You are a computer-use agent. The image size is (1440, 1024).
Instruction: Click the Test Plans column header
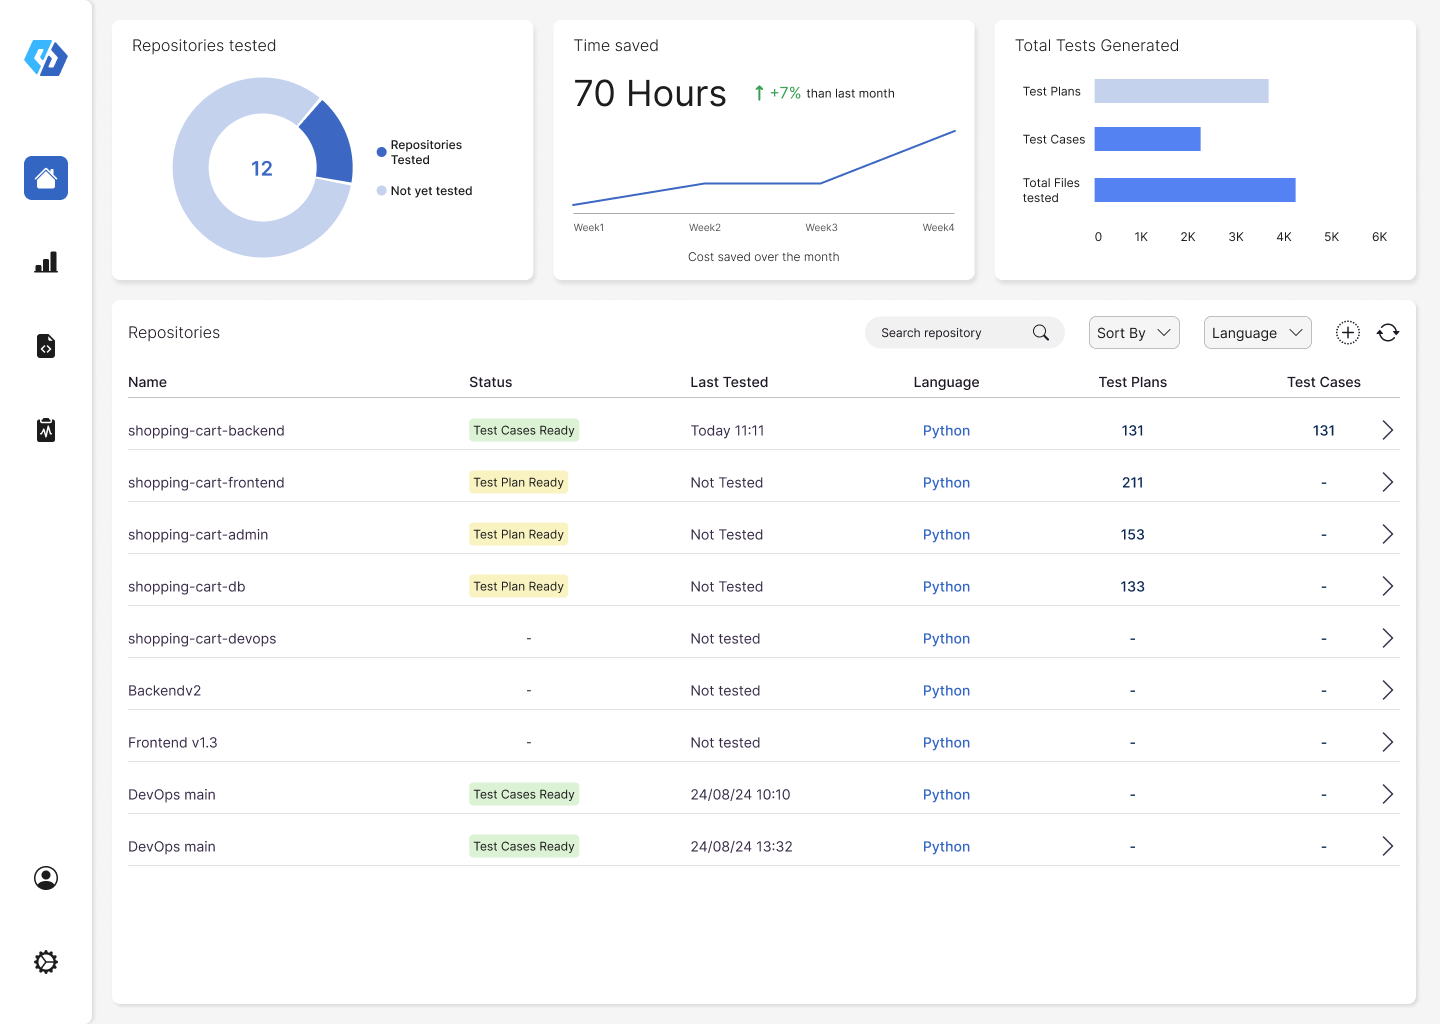(1132, 382)
